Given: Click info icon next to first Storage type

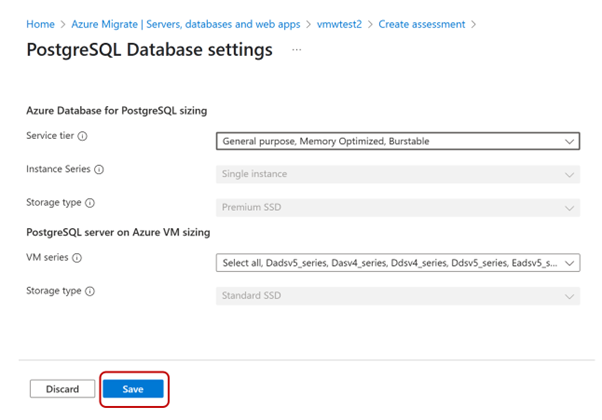Looking at the screenshot, I should (90, 203).
